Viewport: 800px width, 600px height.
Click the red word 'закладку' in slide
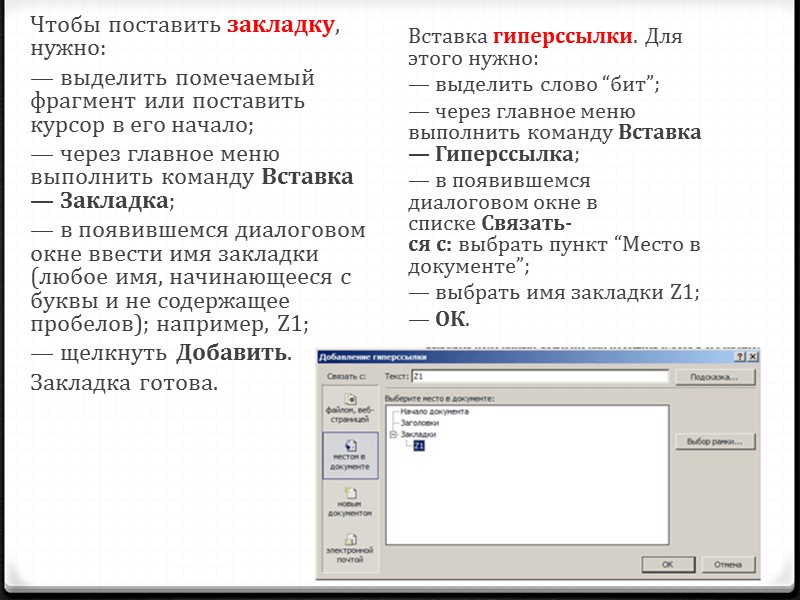[x=281, y=24]
